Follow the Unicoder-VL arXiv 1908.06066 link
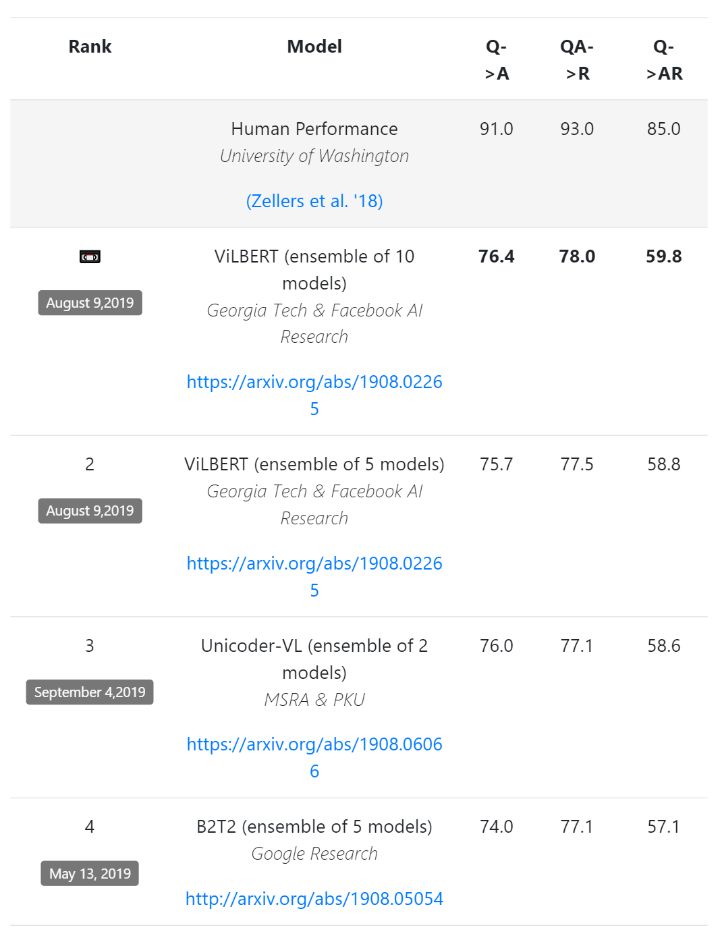 pos(314,757)
